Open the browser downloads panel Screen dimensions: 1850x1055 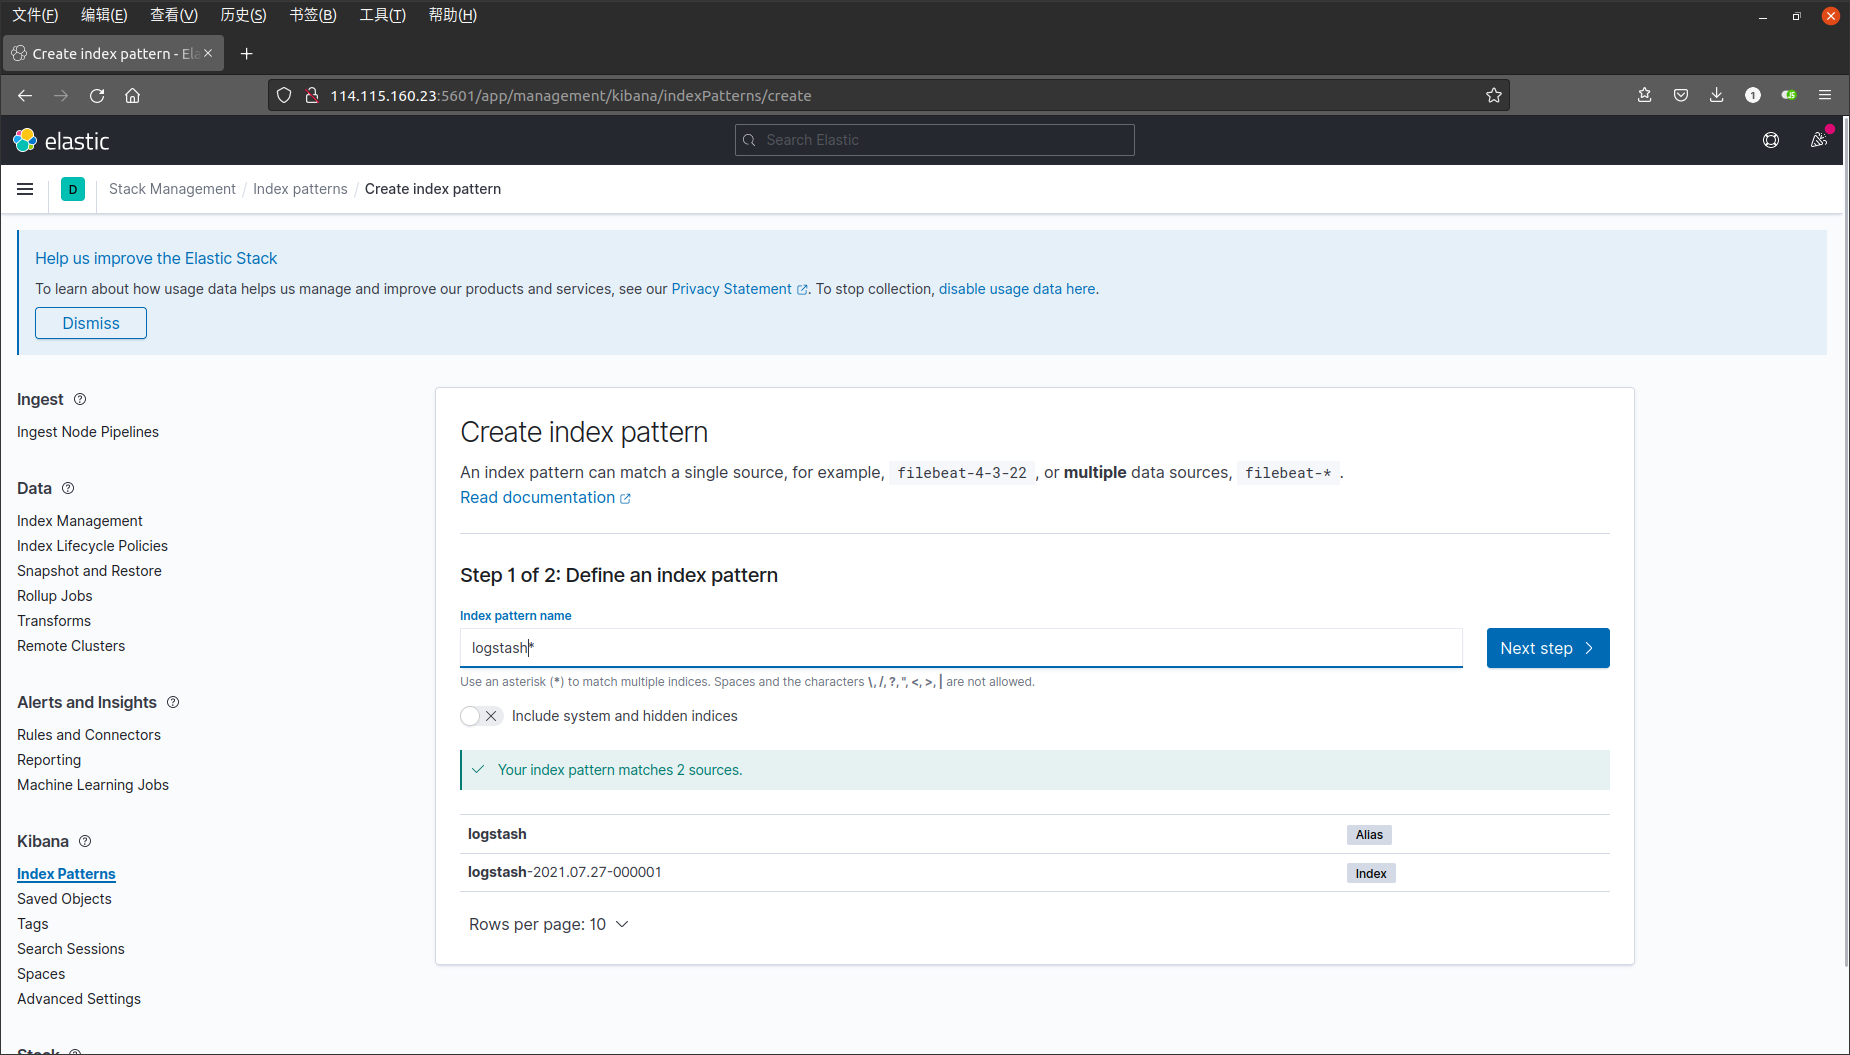1717,96
